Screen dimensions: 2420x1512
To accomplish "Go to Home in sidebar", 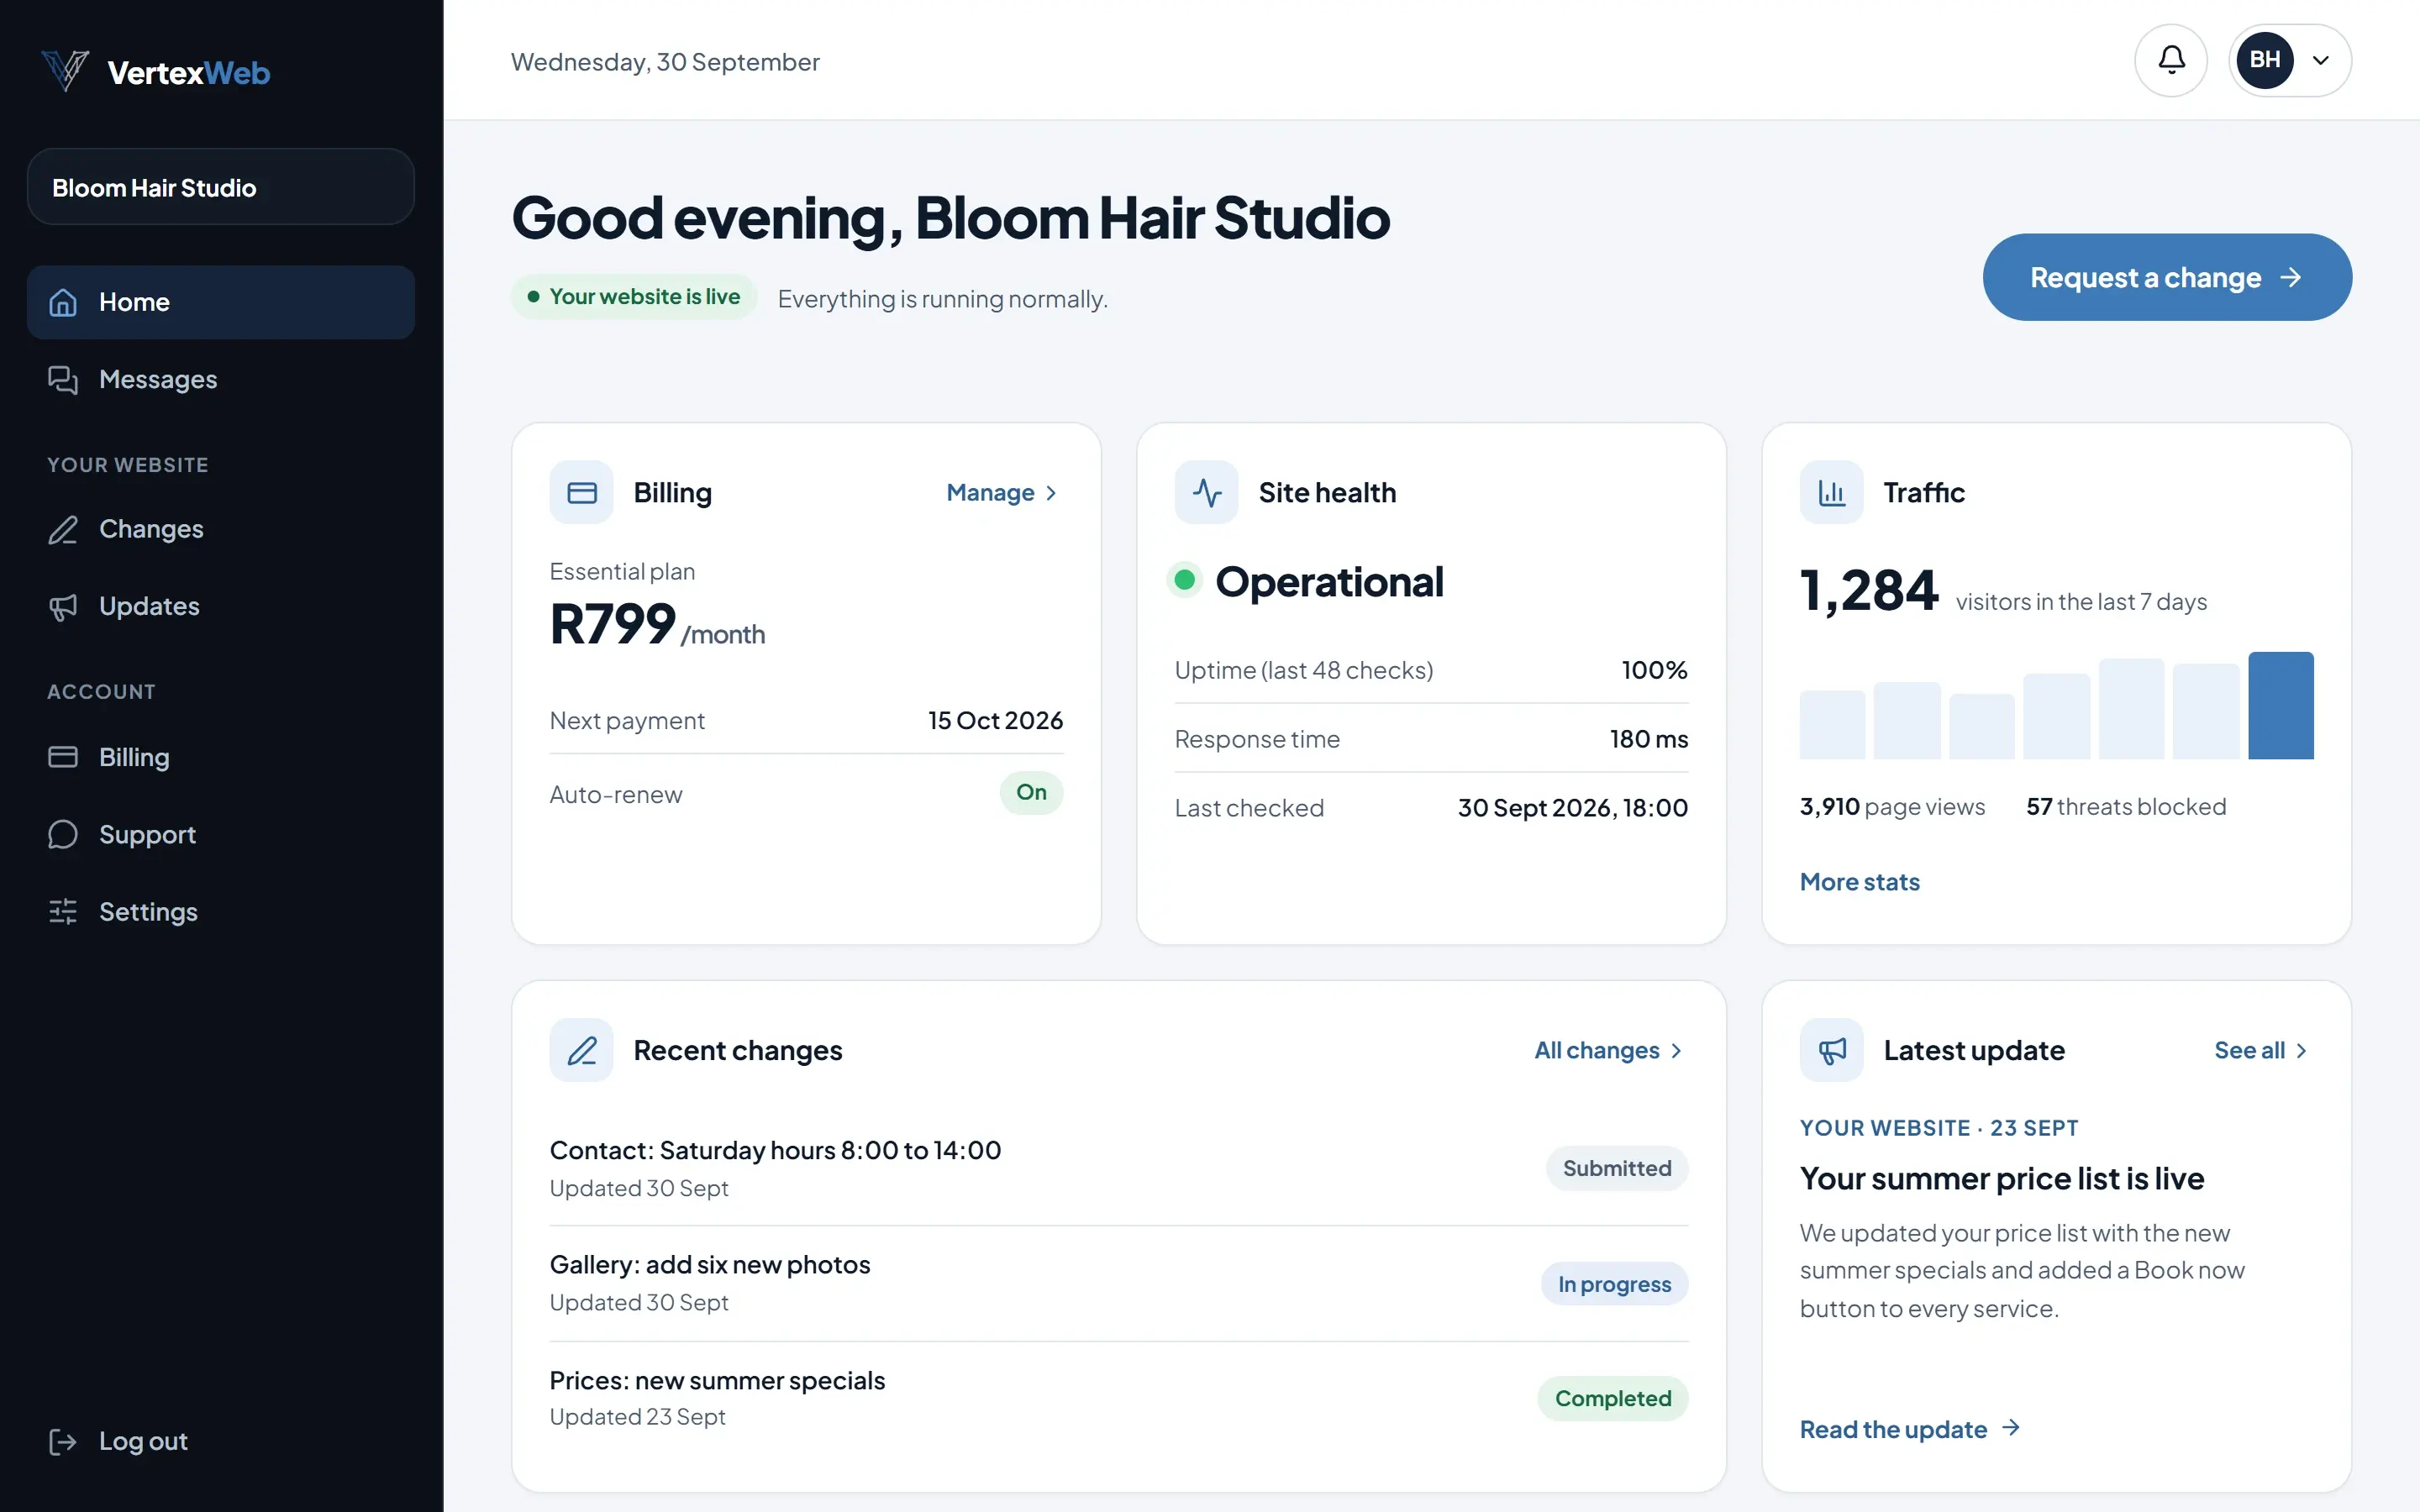I will (x=221, y=302).
